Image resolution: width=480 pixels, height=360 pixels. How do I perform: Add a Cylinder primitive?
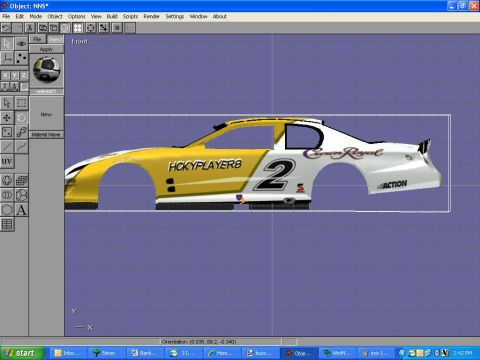tap(7, 195)
